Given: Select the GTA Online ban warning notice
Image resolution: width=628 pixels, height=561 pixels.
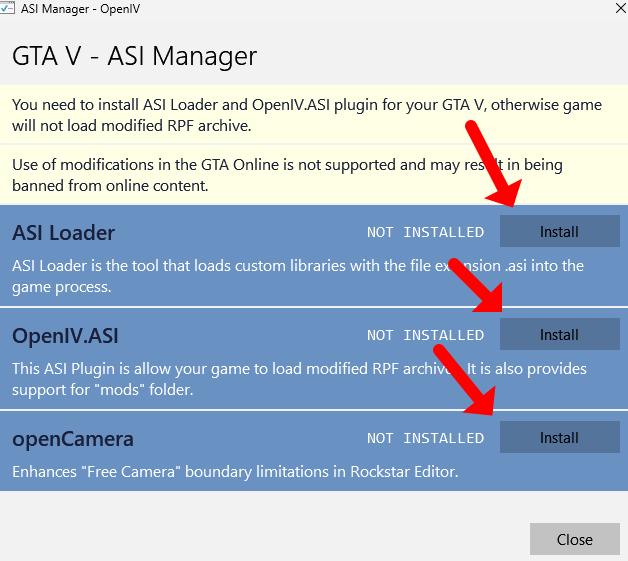Looking at the screenshot, I should [287, 175].
